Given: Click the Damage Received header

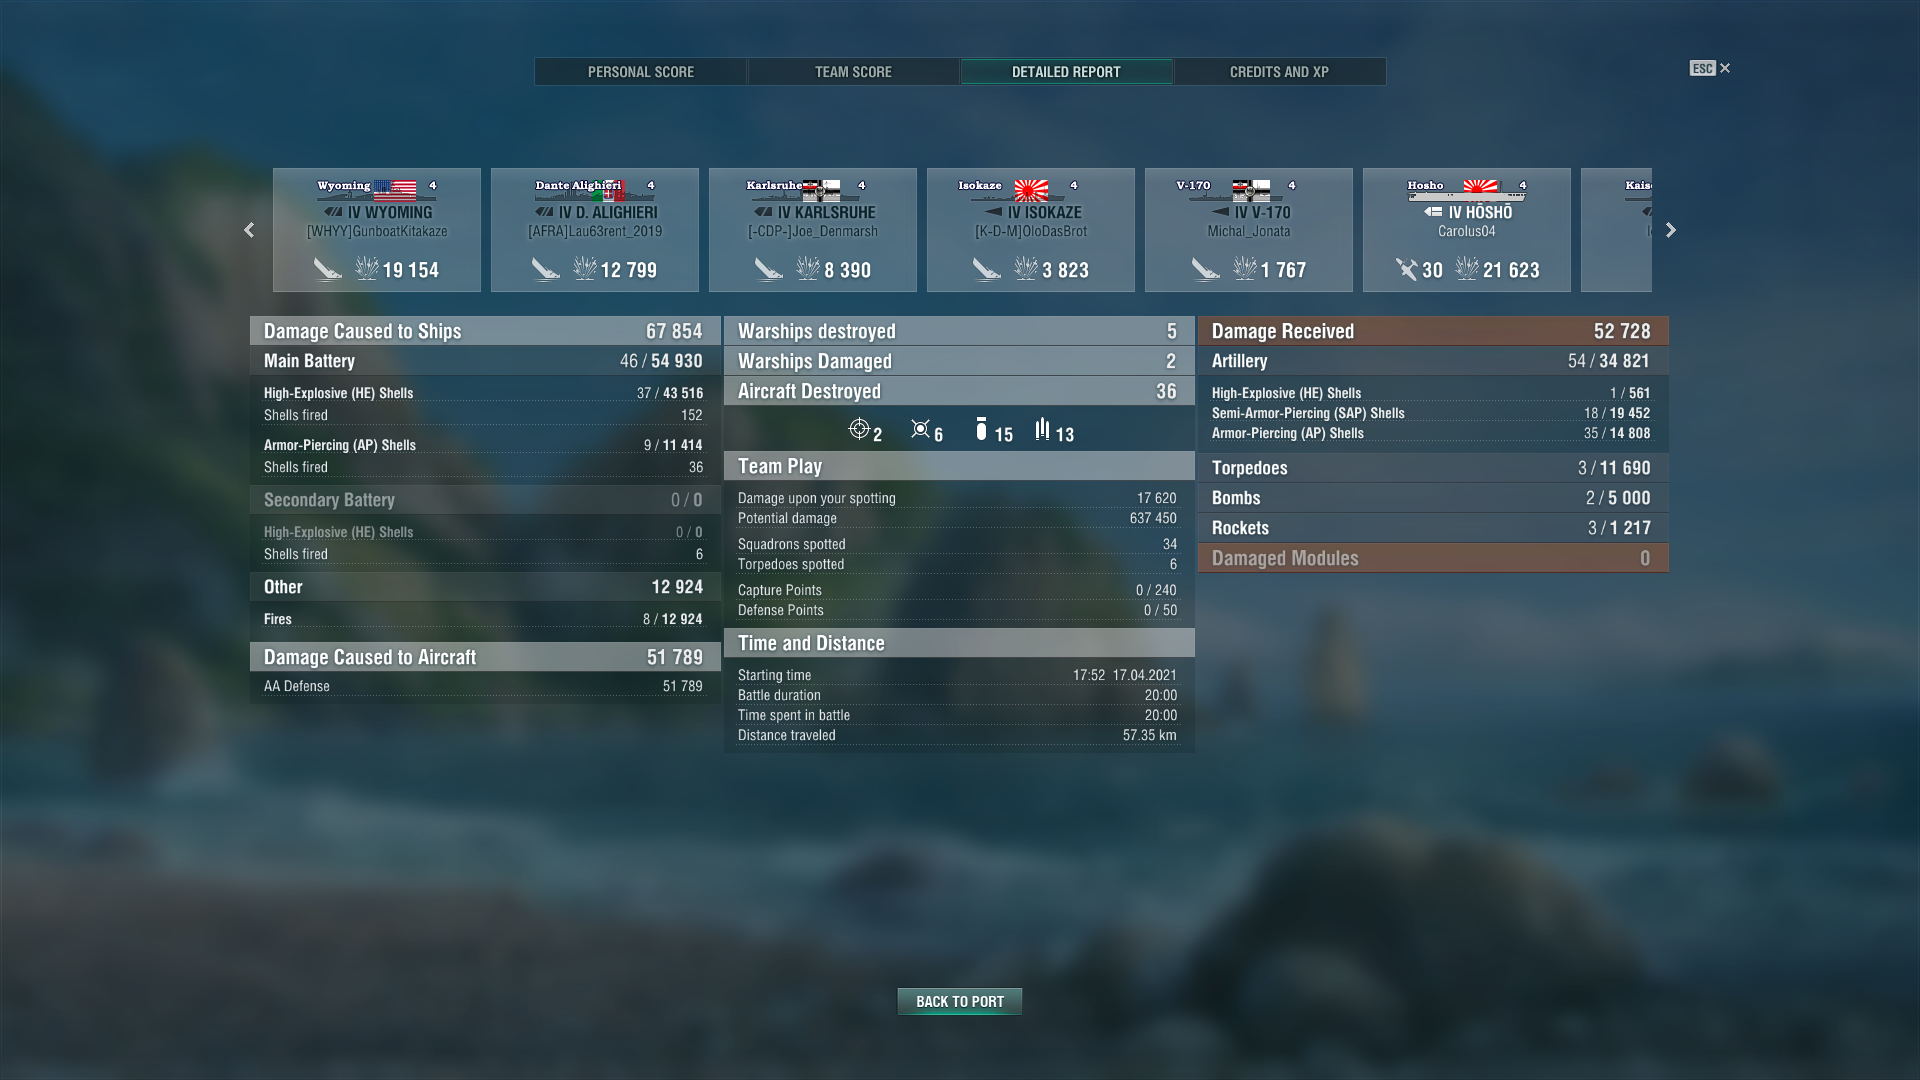Looking at the screenshot, I should (x=1433, y=331).
